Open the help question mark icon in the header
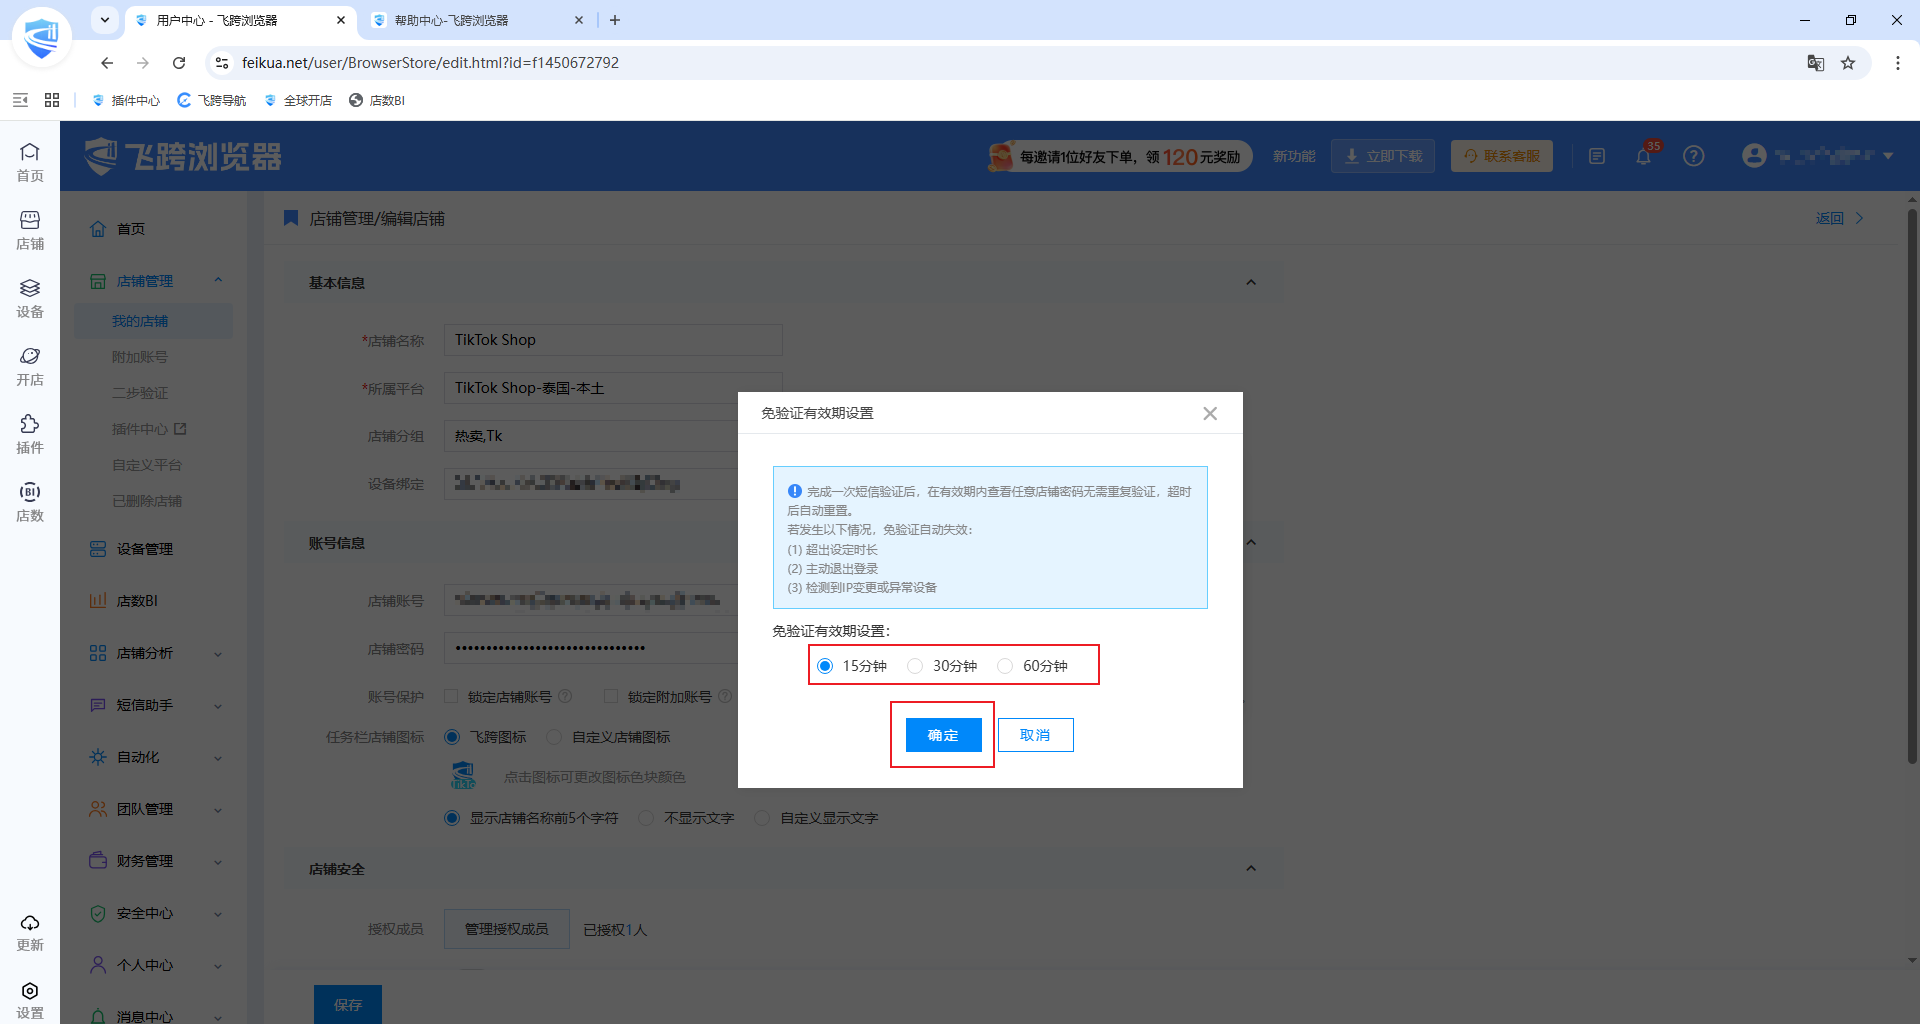1920x1024 pixels. (1693, 156)
